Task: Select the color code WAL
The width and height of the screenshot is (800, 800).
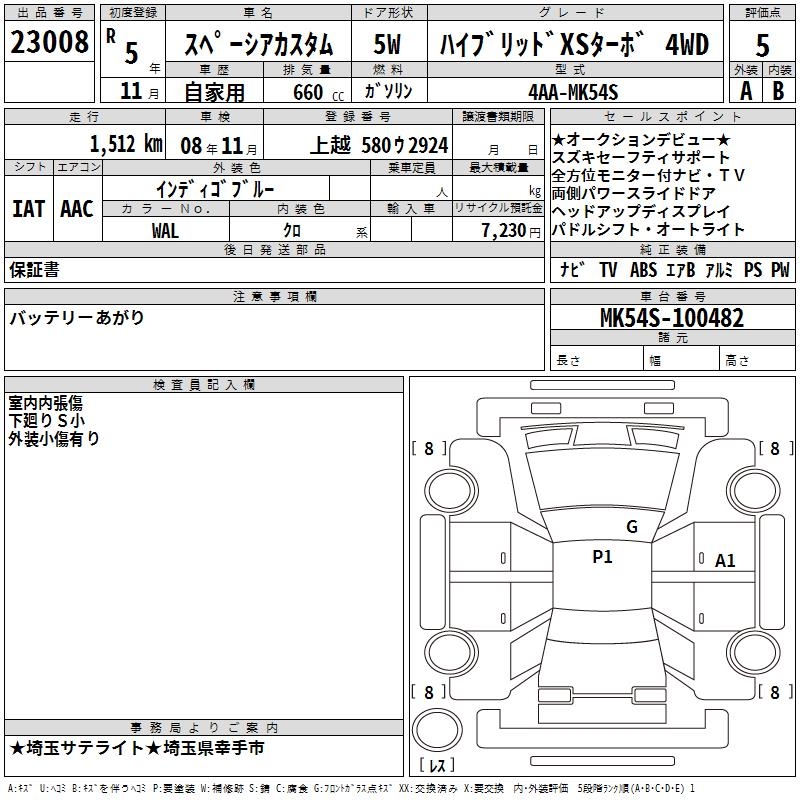Action: coord(165,229)
